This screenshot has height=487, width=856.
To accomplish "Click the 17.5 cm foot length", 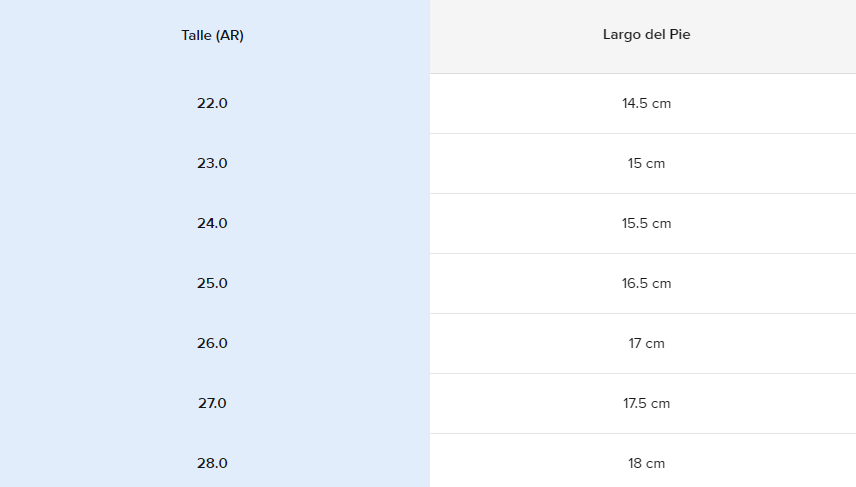I will click(646, 403).
